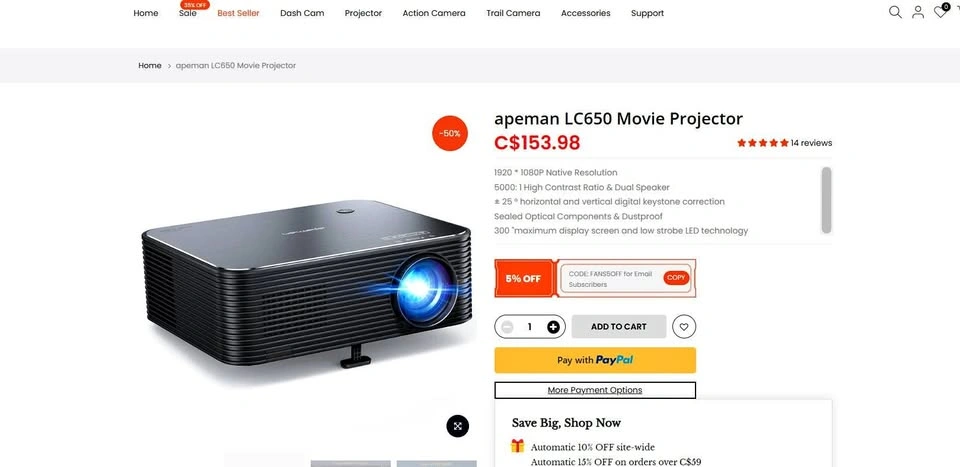960x467 pixels.
Task: Open More Payment Options
Action: pyautogui.click(x=595, y=390)
